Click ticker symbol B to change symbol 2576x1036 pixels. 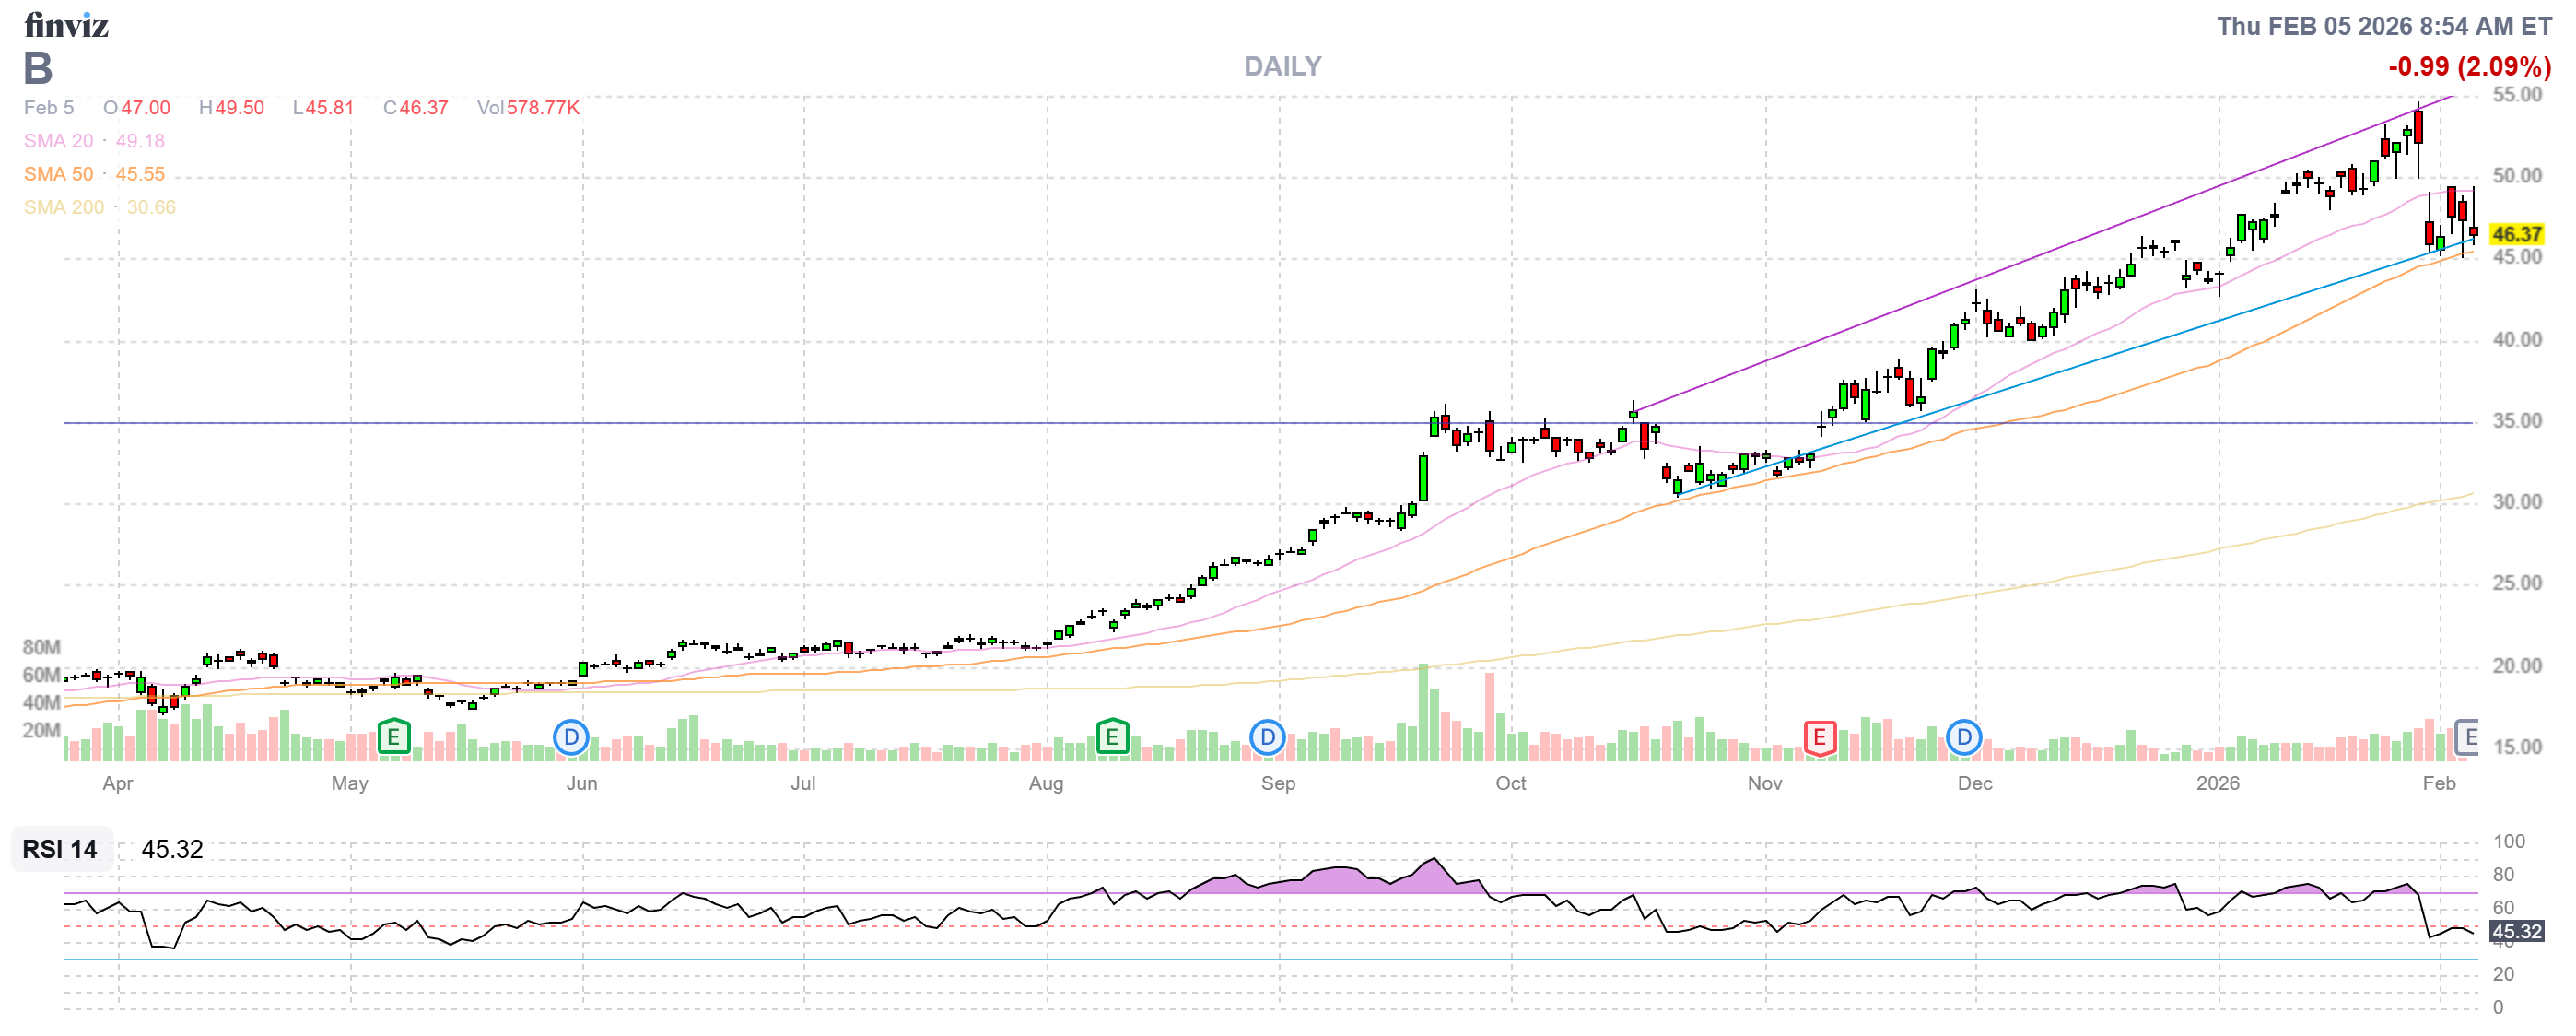(37, 69)
